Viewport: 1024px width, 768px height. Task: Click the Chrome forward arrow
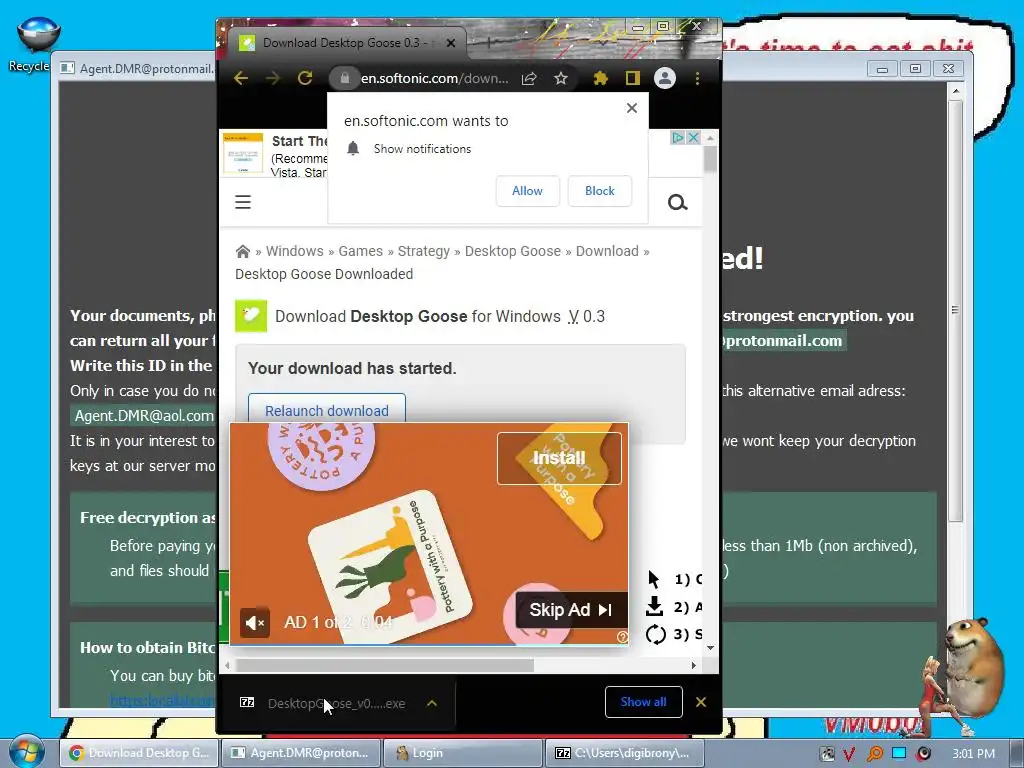pos(273,78)
